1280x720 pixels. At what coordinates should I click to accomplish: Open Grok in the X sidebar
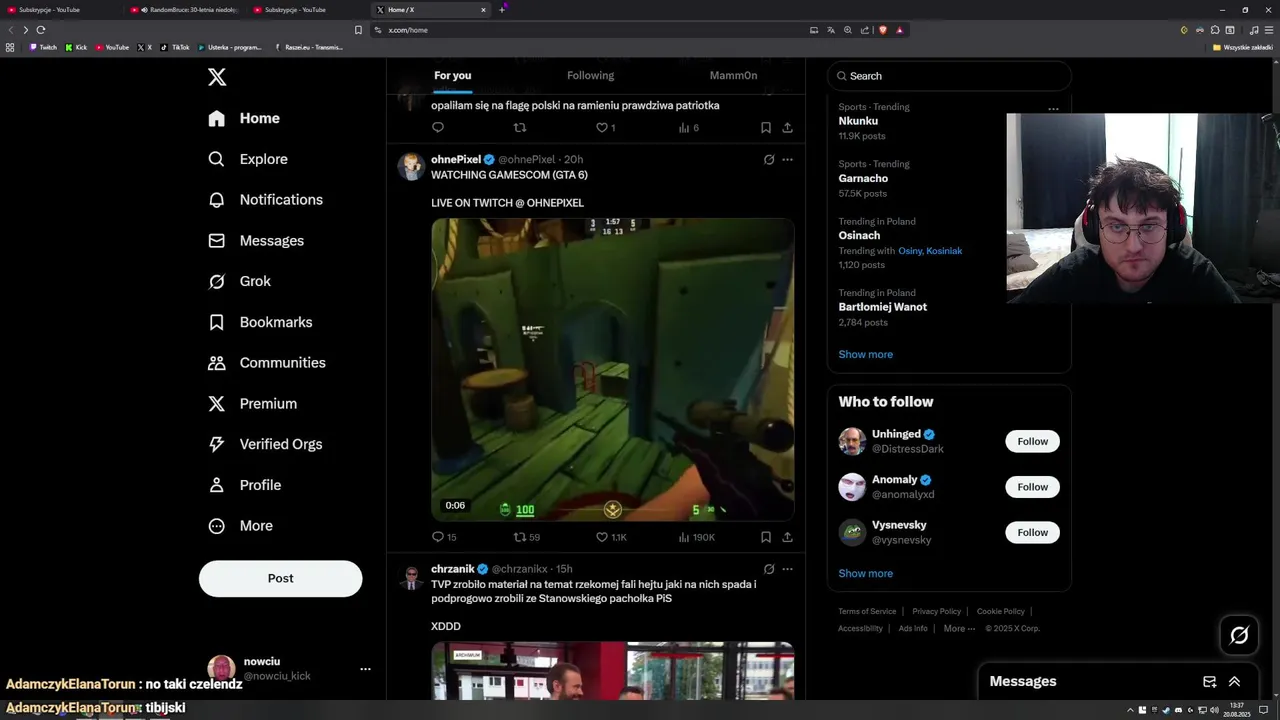tap(240, 282)
